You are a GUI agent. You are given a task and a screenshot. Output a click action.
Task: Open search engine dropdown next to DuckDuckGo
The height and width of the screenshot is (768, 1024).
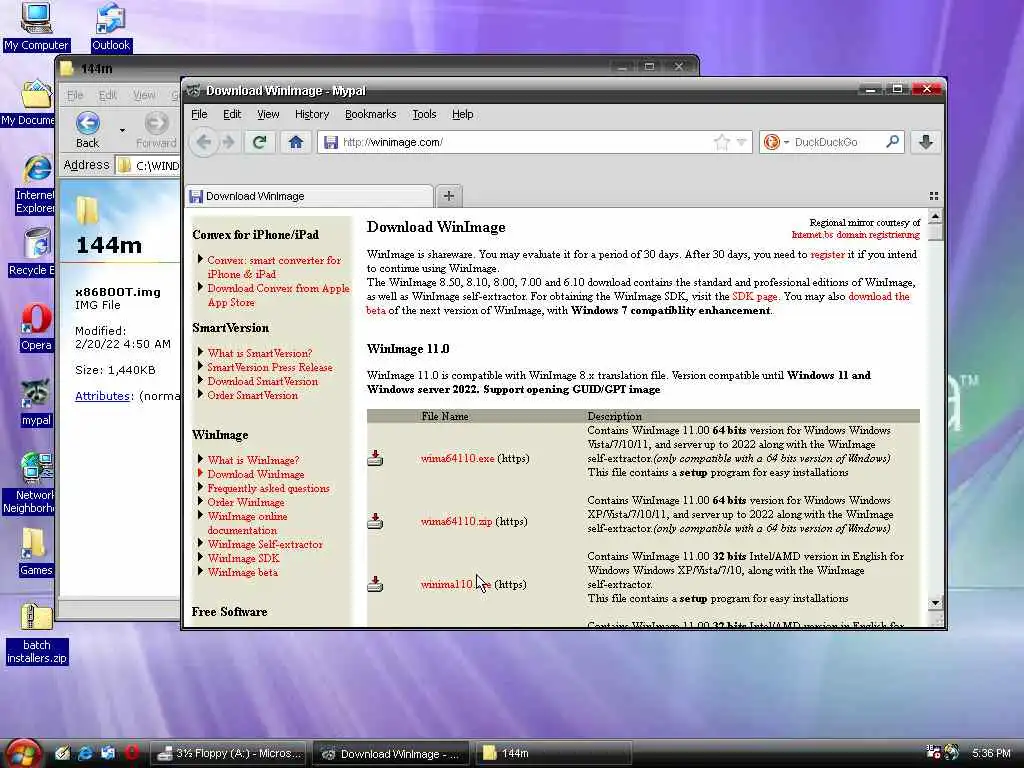[x=786, y=142]
